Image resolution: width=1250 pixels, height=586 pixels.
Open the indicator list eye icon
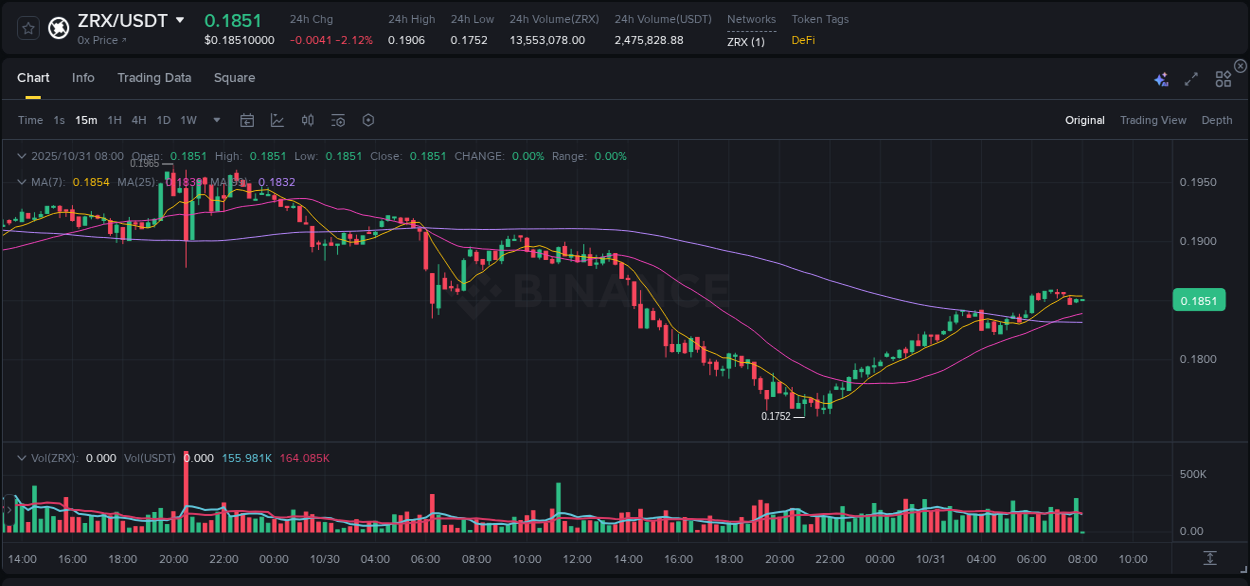point(337,120)
